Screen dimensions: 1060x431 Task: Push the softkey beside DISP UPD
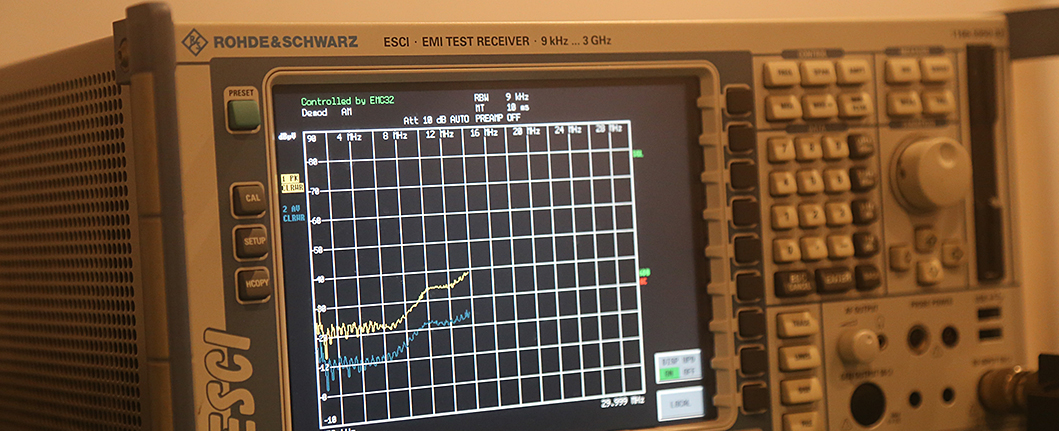point(752,361)
